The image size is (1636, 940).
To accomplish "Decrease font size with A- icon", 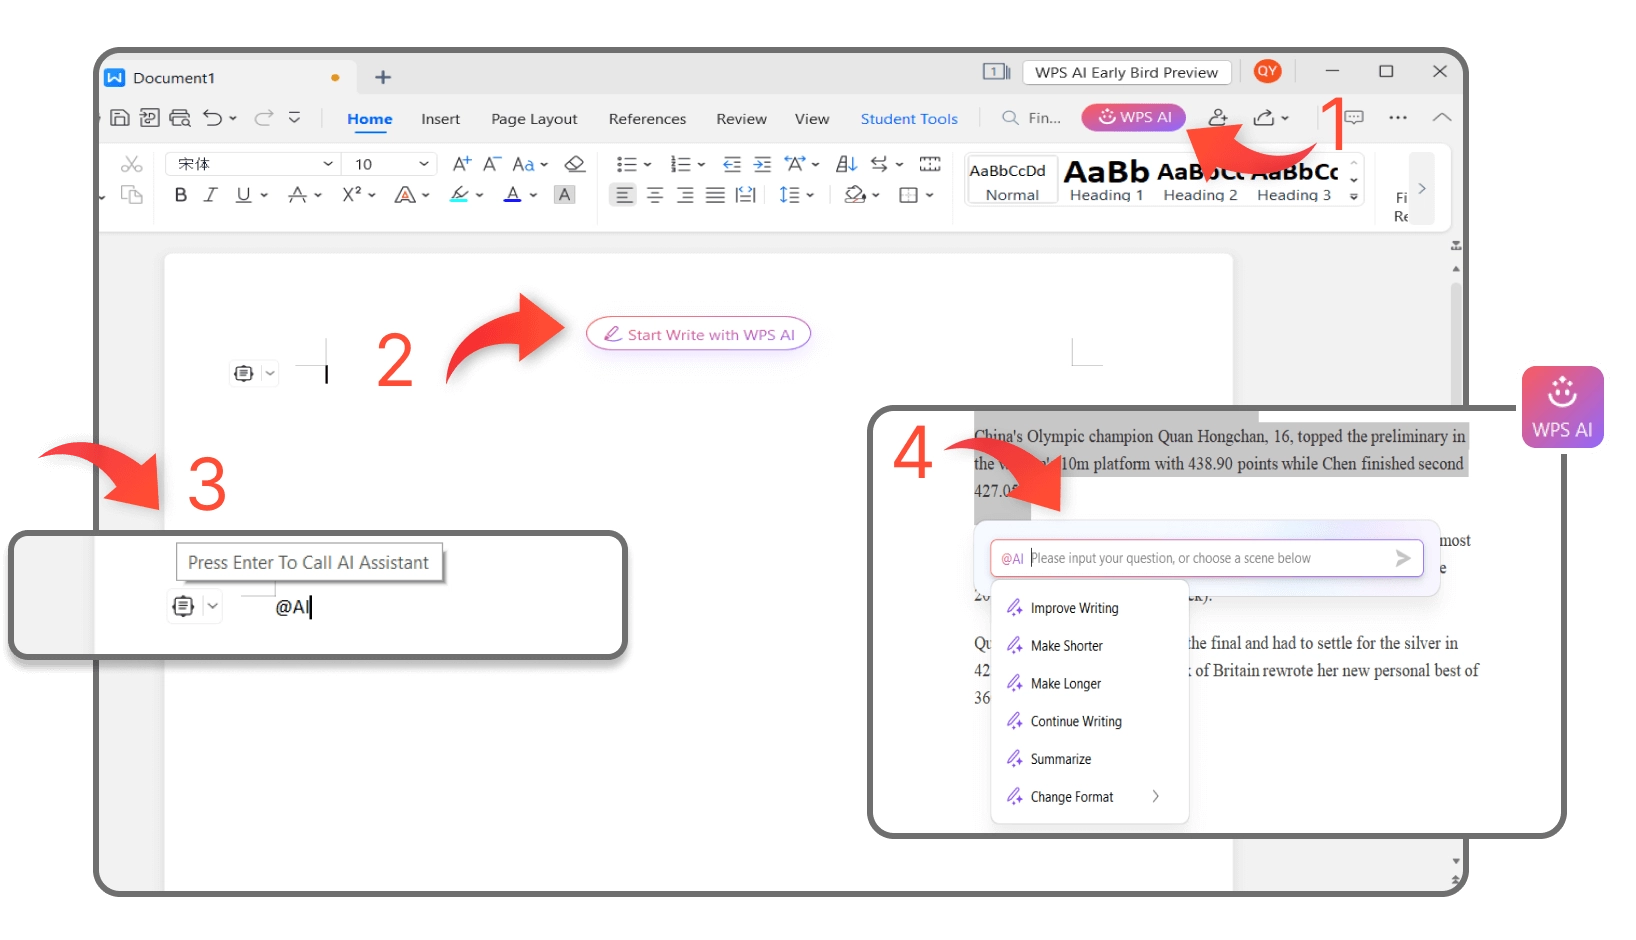I will tap(491, 164).
